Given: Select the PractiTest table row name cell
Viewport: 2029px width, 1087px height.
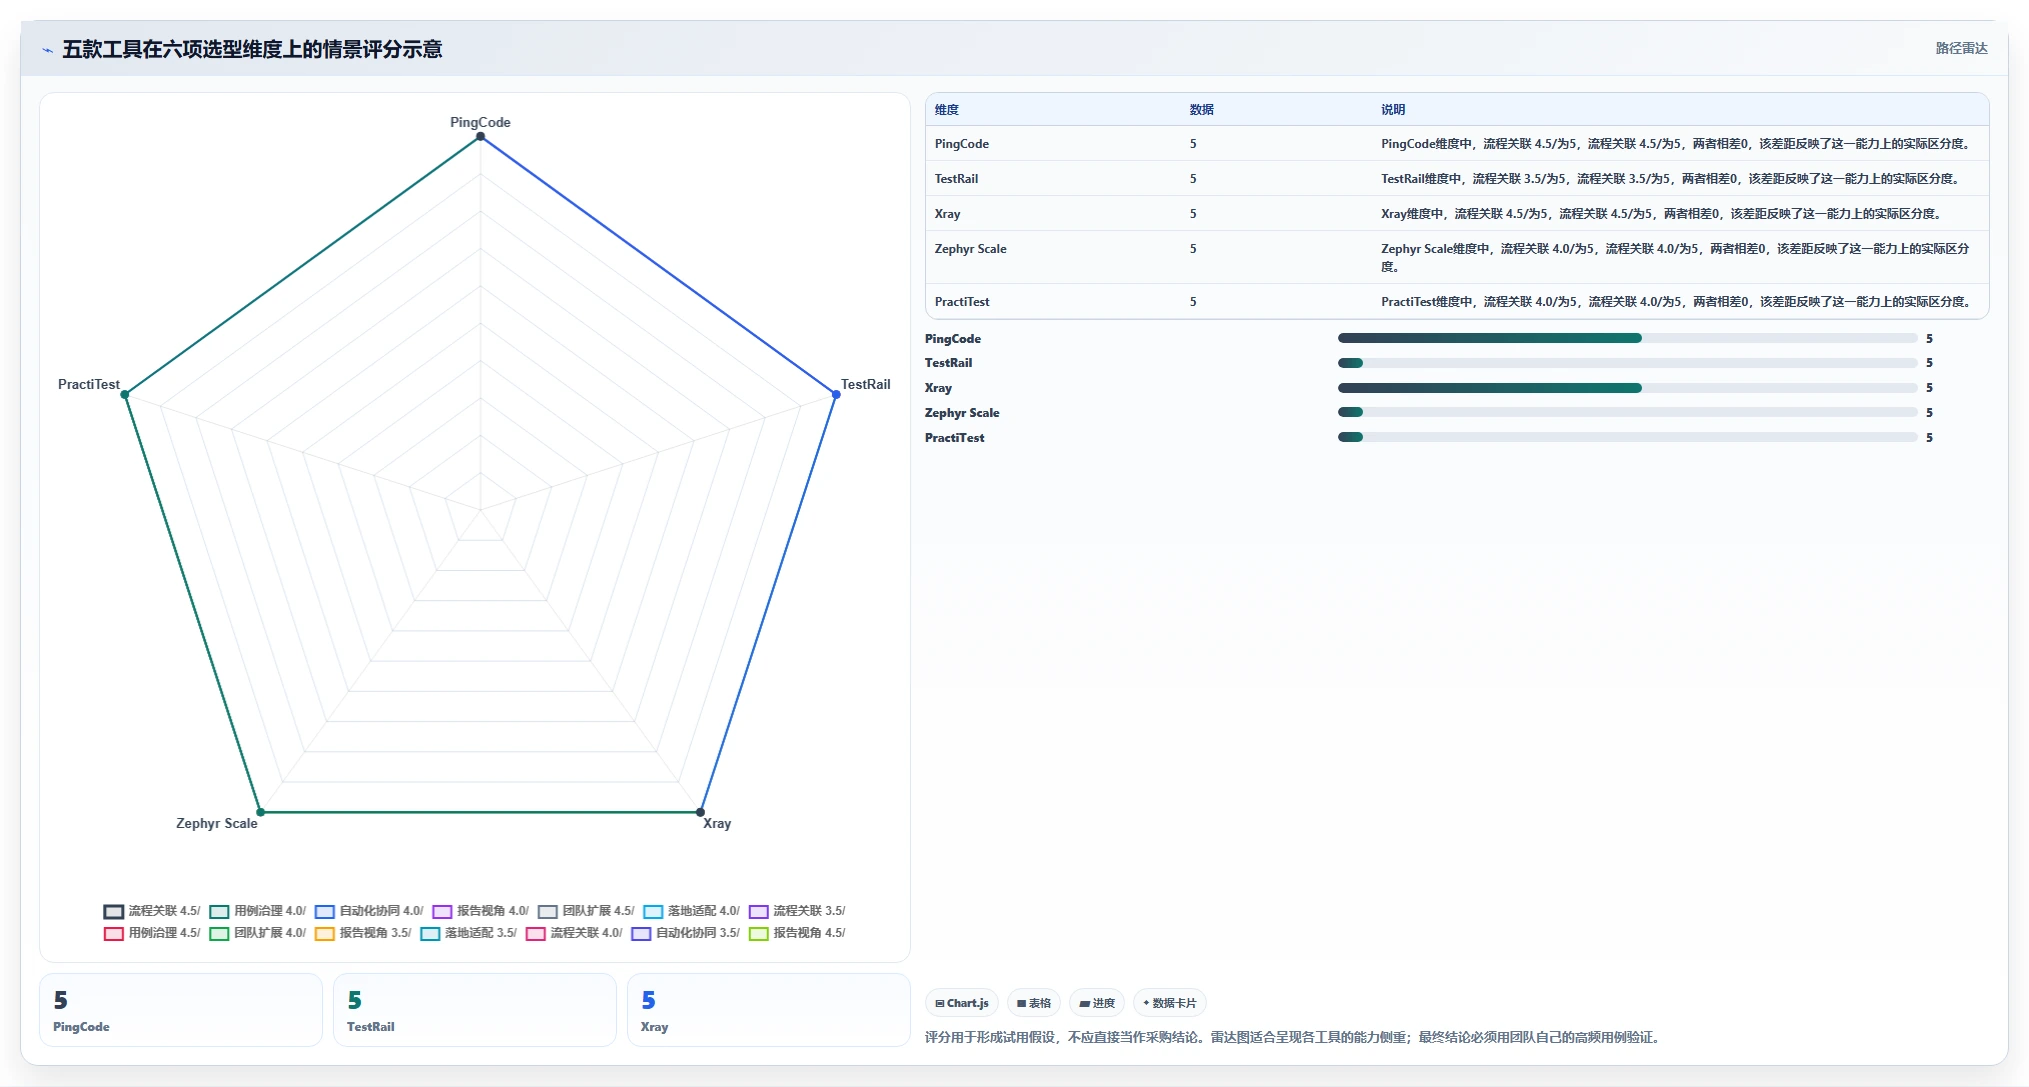Looking at the screenshot, I should (962, 302).
